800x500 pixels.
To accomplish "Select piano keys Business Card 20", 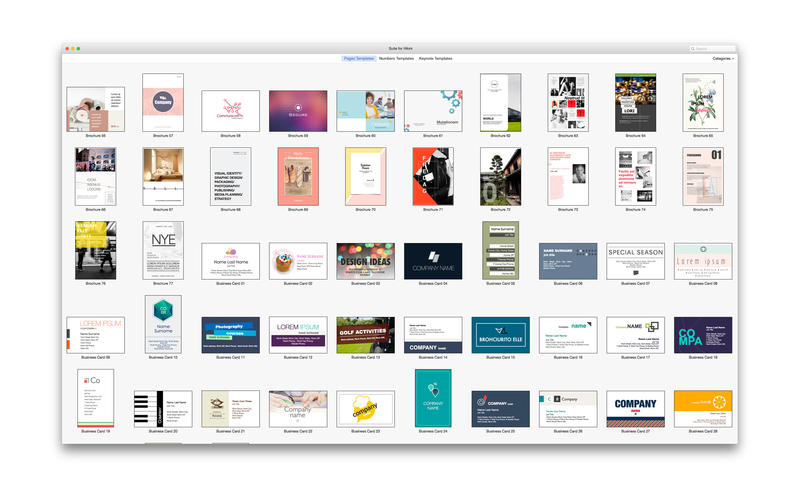I will point(163,409).
